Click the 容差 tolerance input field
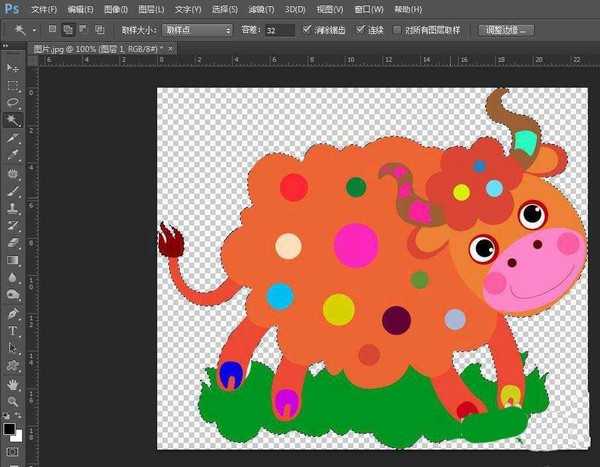The height and width of the screenshot is (467, 600). click(x=279, y=30)
